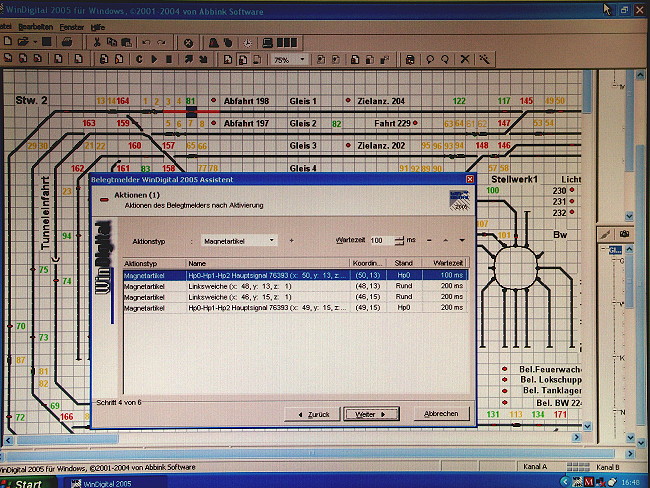Click the round X stop icon
The image size is (650, 488).
(x=188, y=43)
